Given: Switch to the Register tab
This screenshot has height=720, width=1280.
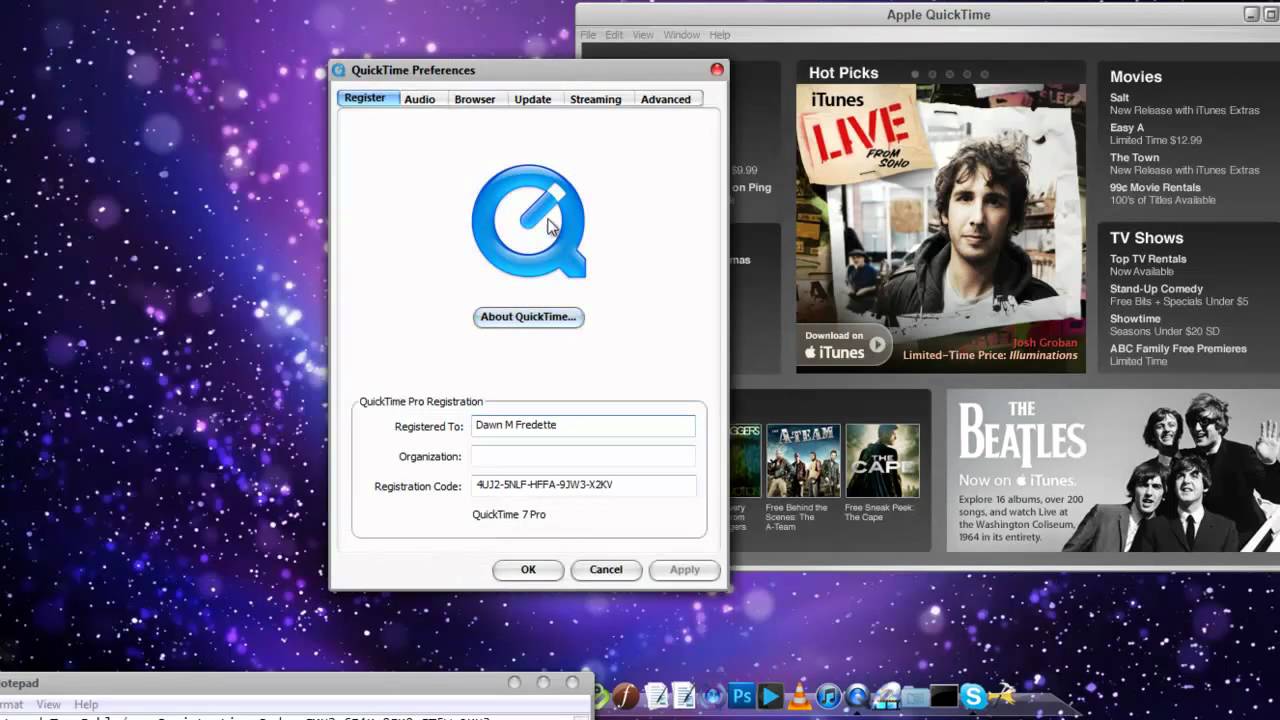Looking at the screenshot, I should [365, 98].
